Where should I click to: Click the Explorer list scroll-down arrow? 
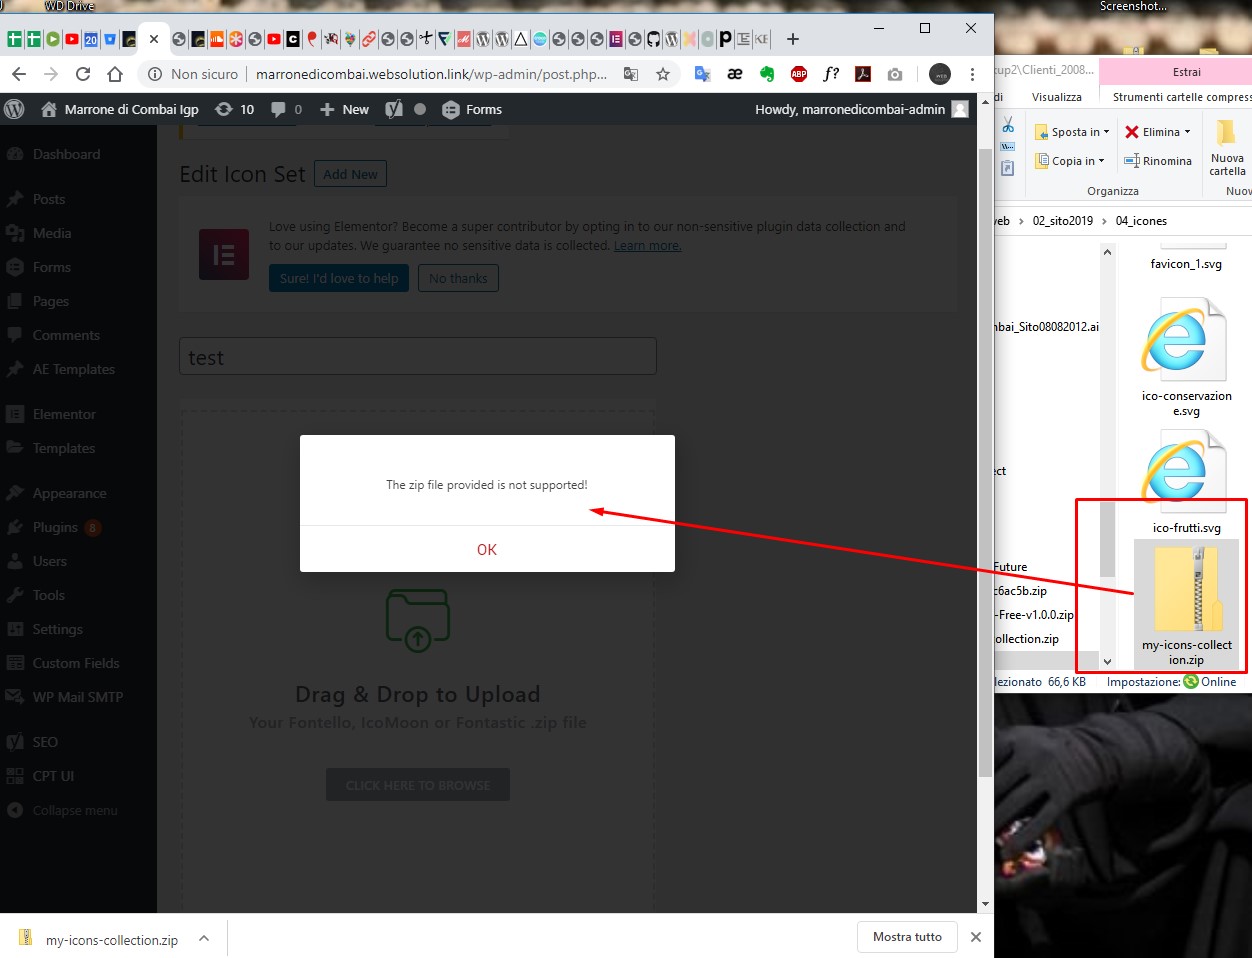coord(1107,661)
